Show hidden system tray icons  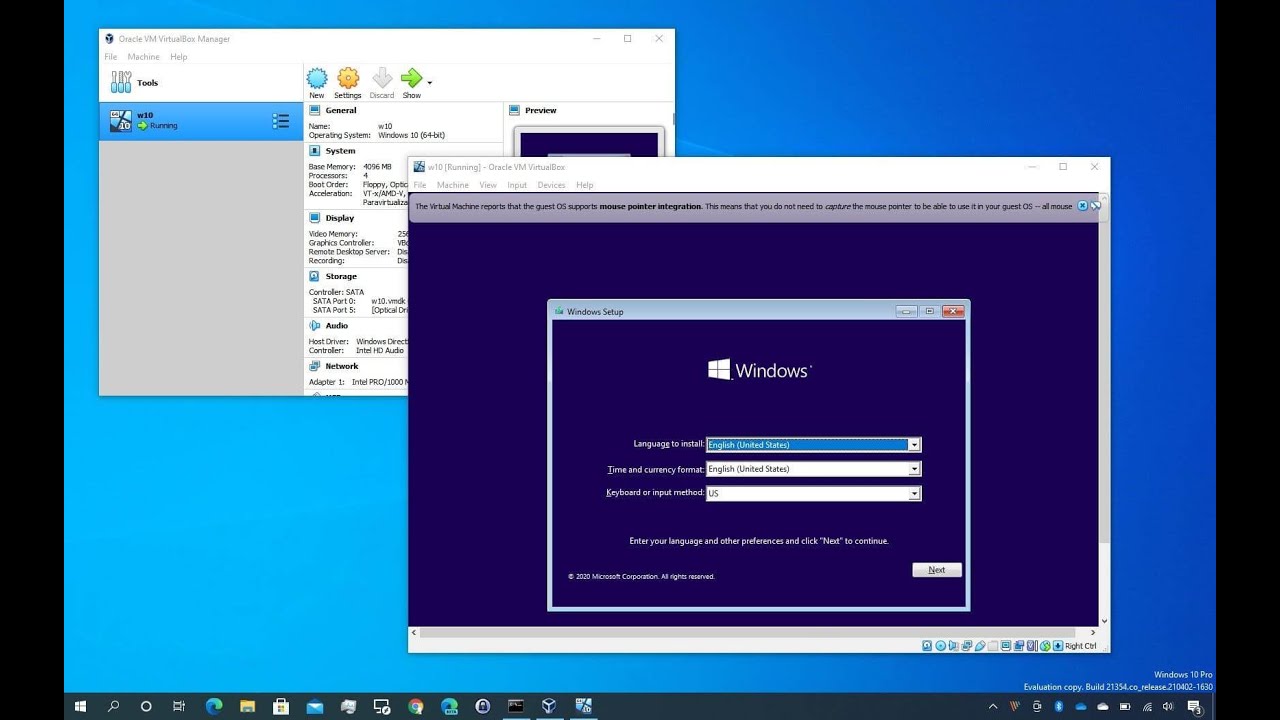click(x=993, y=706)
